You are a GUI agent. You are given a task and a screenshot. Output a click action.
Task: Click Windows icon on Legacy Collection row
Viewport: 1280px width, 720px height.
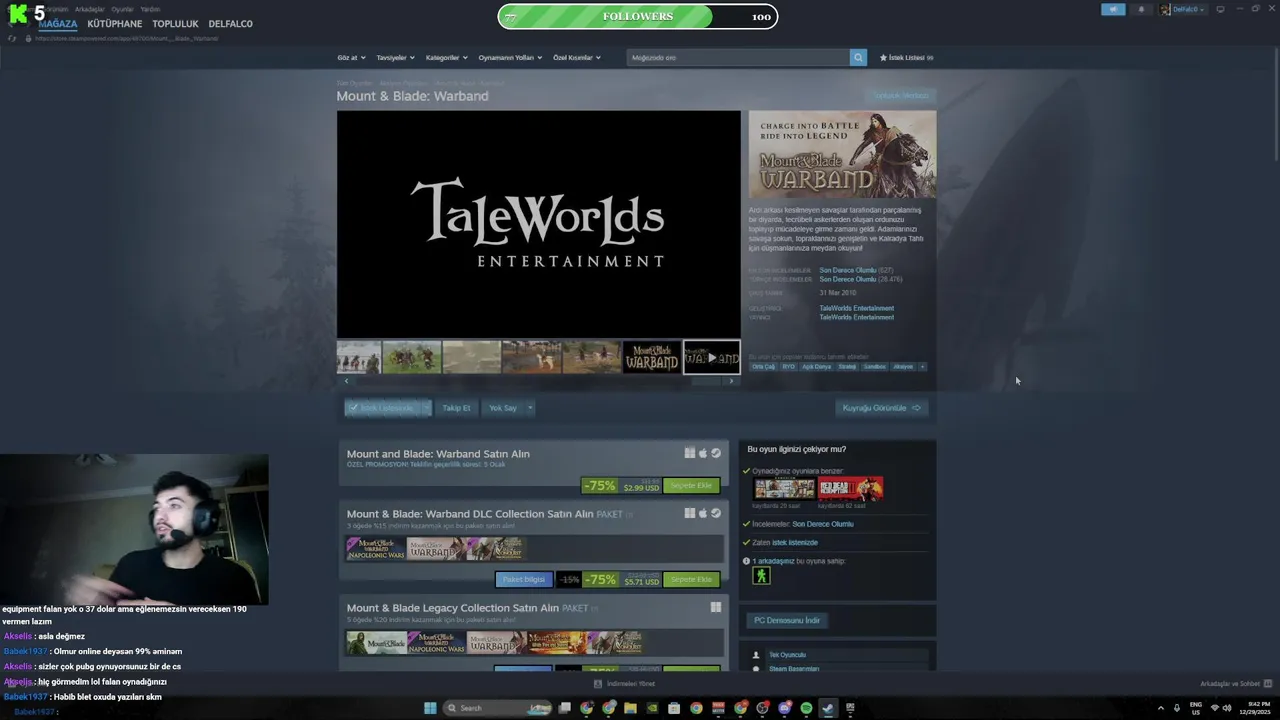tap(716, 607)
